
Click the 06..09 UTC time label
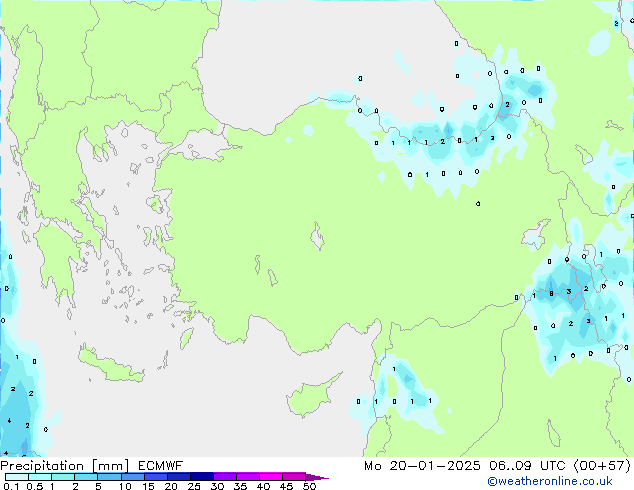tap(526, 466)
